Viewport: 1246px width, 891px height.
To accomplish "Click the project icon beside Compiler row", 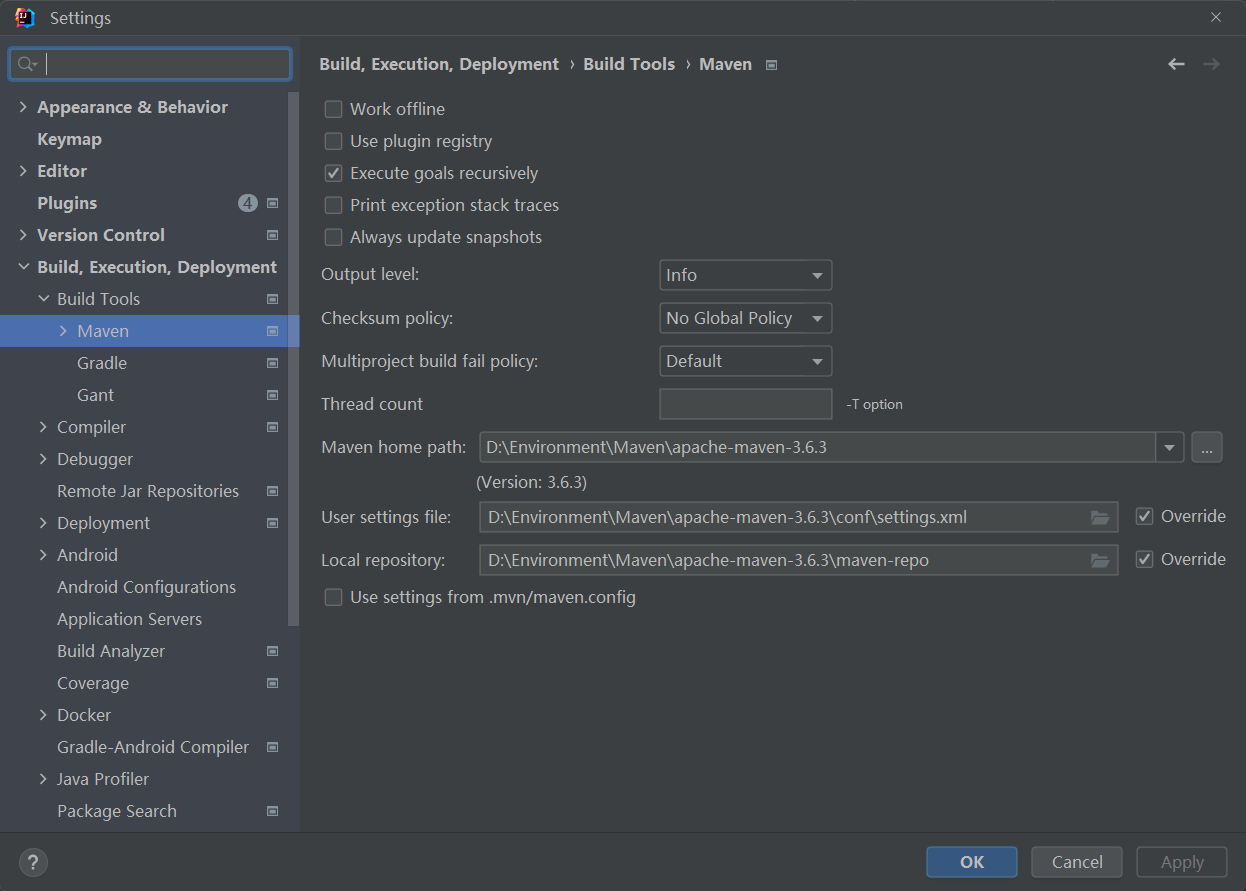I will (x=272, y=427).
